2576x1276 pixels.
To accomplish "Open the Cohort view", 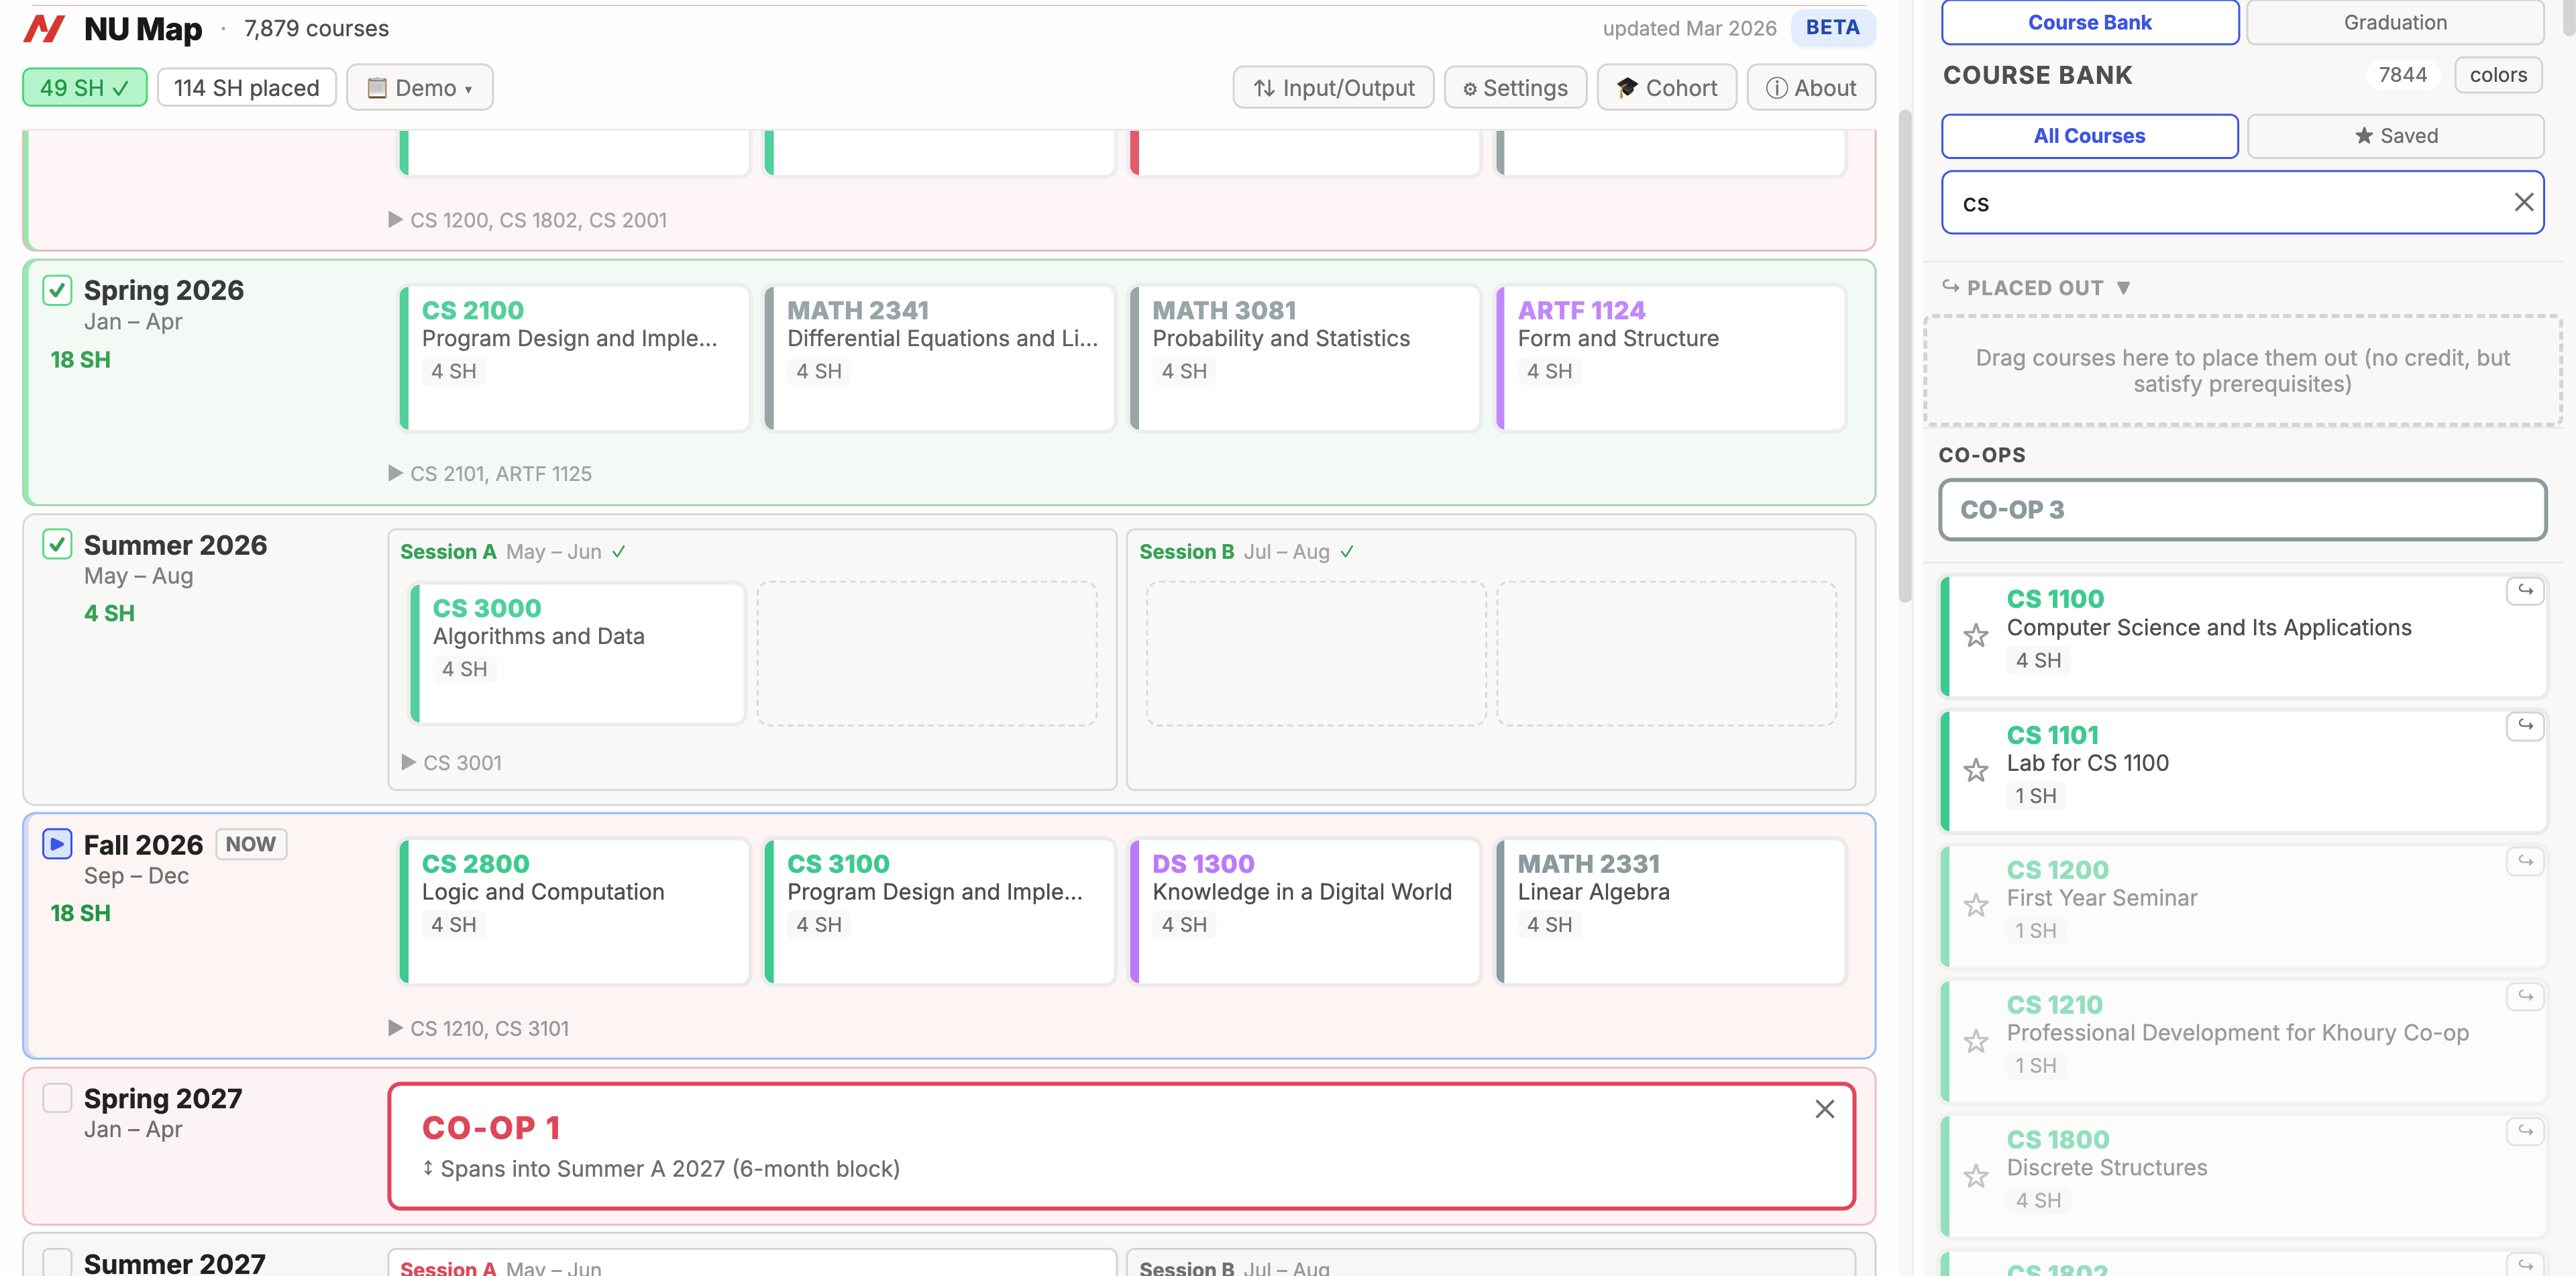I will [x=1666, y=88].
